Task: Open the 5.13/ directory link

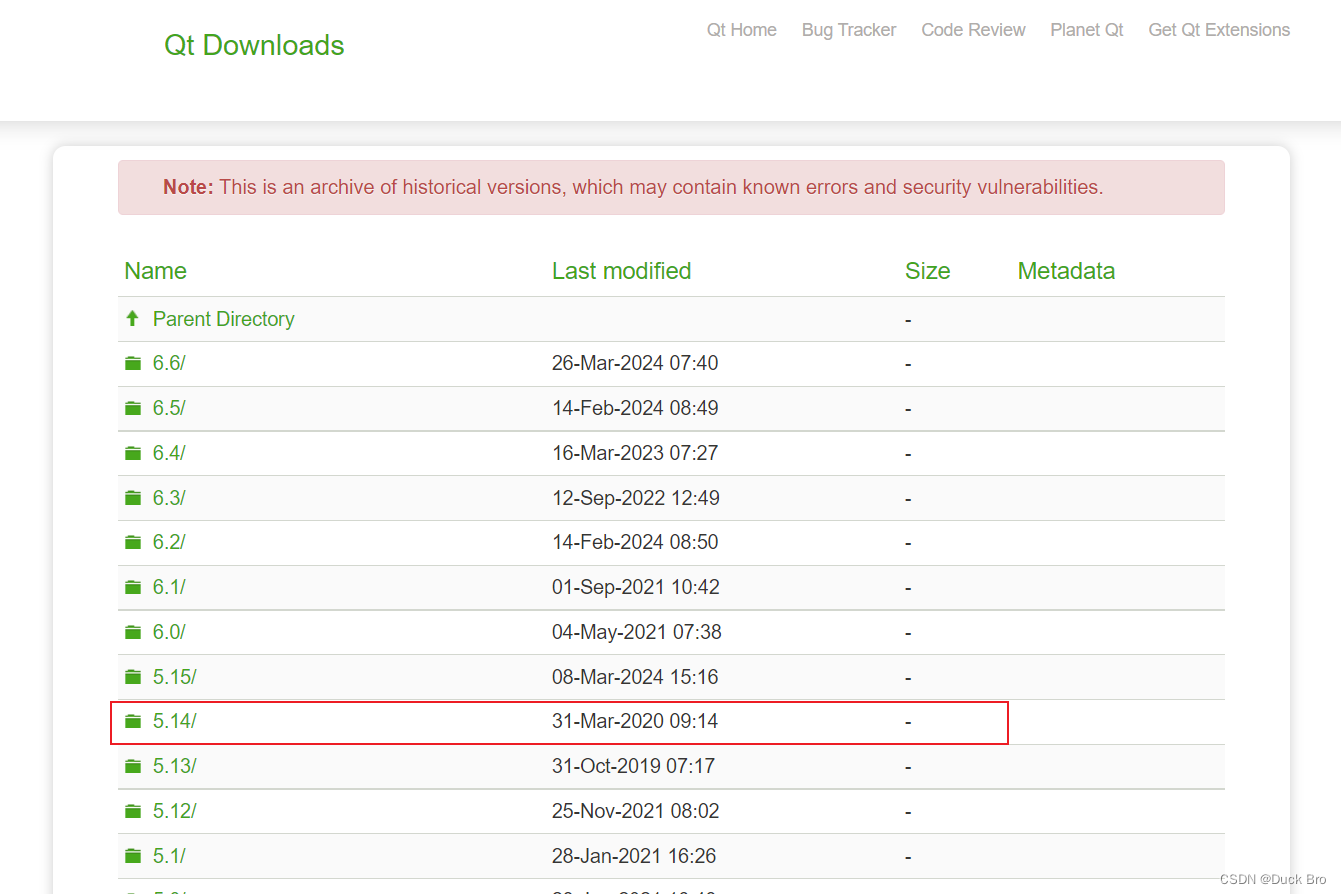Action: click(x=175, y=766)
